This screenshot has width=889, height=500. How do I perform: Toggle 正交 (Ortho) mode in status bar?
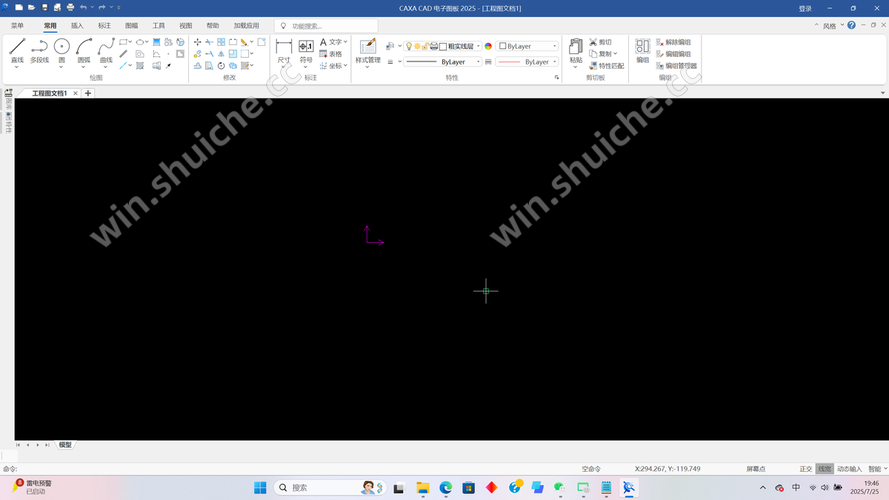coord(806,469)
